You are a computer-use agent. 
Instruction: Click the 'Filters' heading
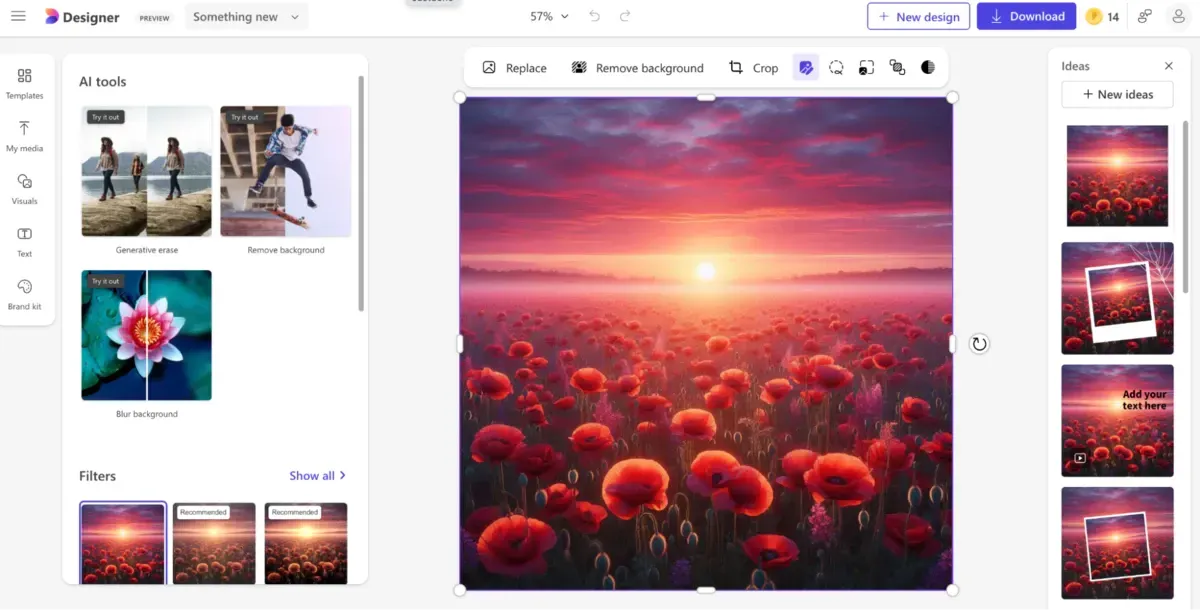tap(98, 476)
